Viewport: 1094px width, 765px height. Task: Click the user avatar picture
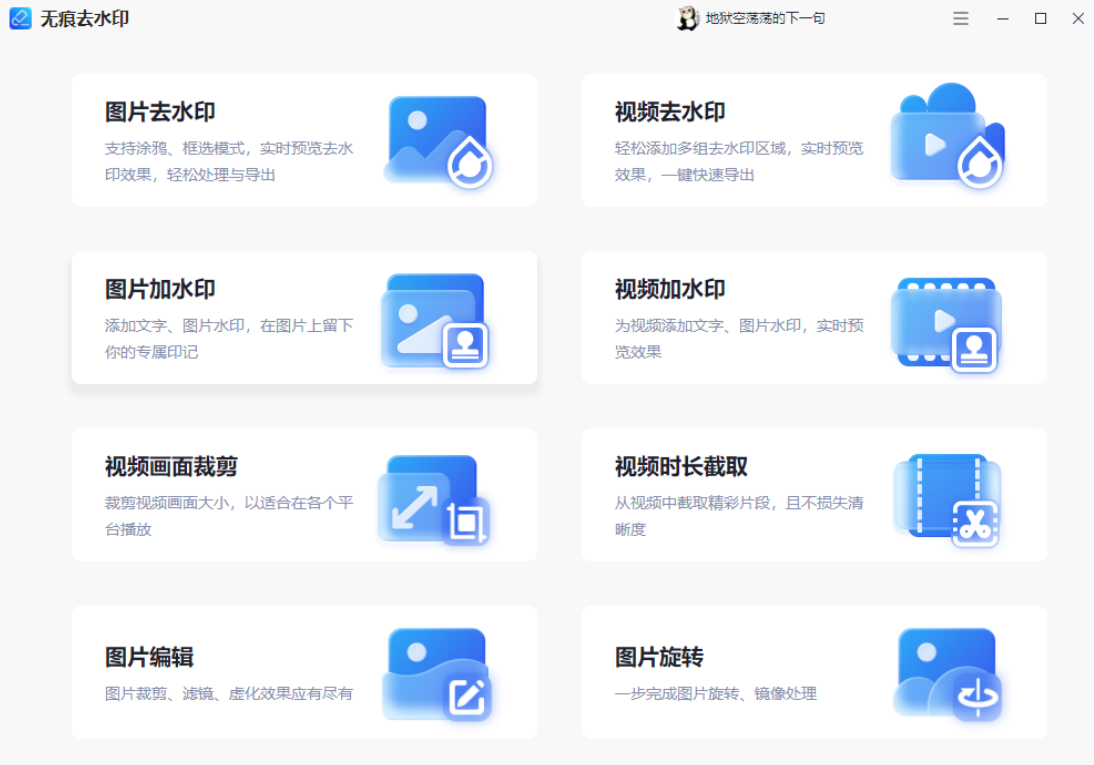pos(687,18)
